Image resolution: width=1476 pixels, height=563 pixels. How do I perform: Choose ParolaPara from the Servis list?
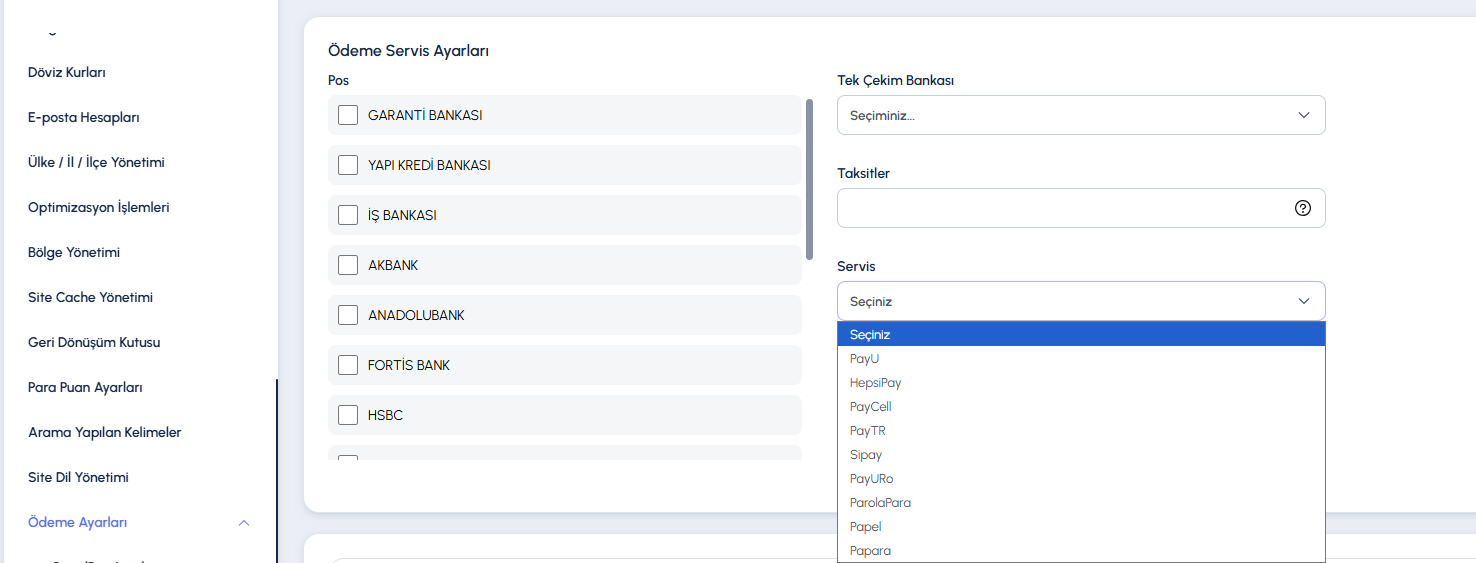tap(1081, 502)
